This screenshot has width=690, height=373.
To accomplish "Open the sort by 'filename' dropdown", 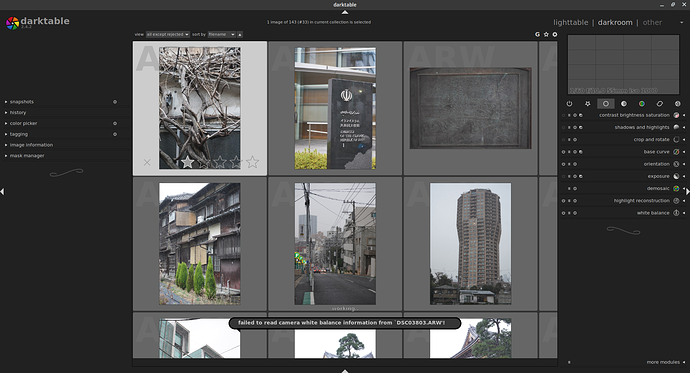I will click(221, 34).
